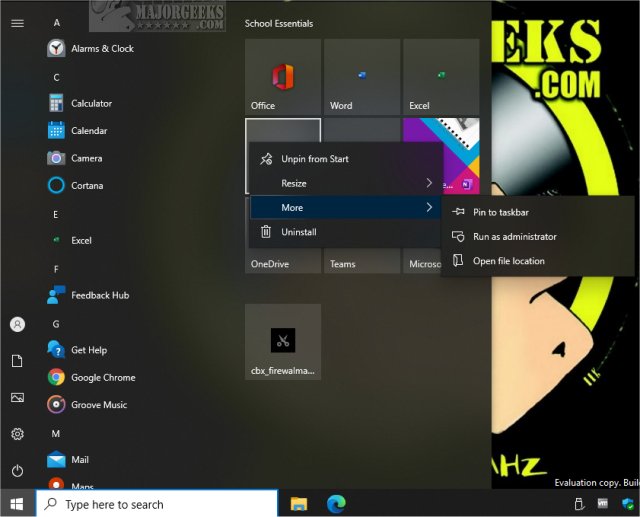The height and width of the screenshot is (517, 640).
Task: Open the Documents folder icon in Start sidebar
Action: [17, 361]
